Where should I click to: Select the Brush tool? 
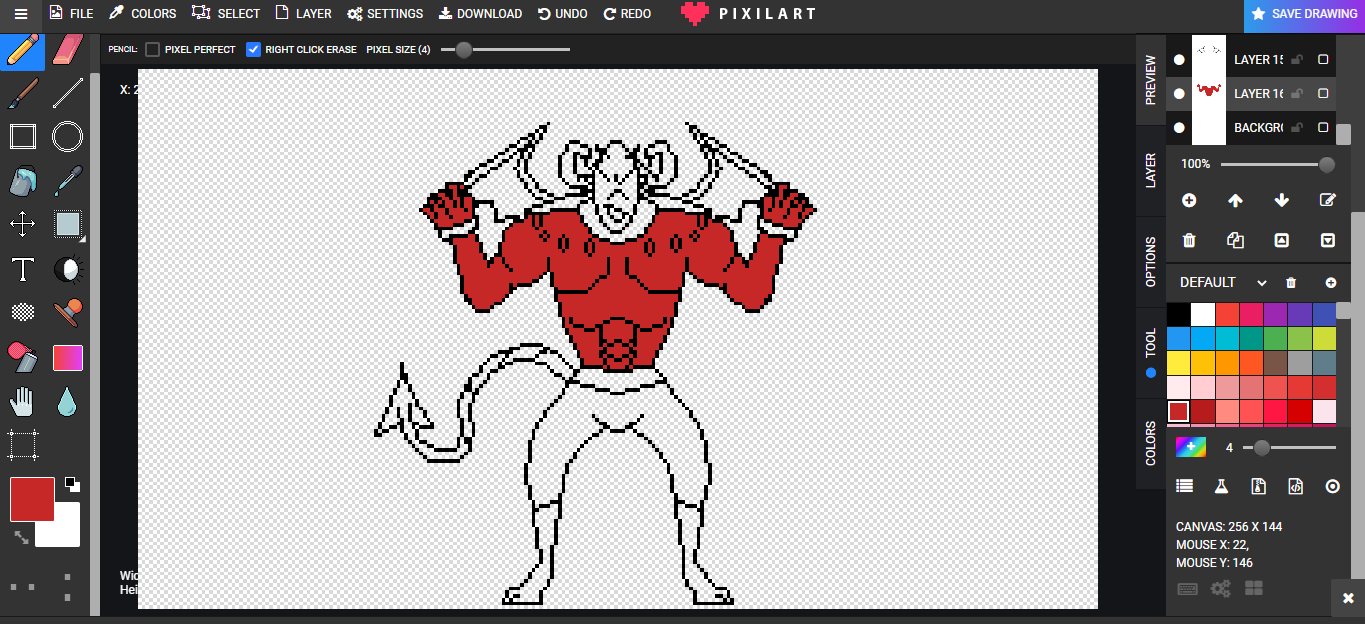coord(22,93)
